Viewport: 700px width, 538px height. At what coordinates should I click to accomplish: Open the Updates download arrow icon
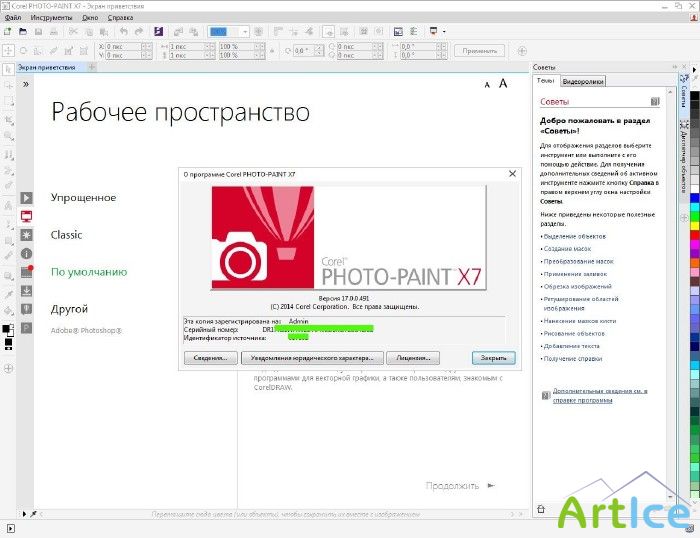click(x=27, y=291)
